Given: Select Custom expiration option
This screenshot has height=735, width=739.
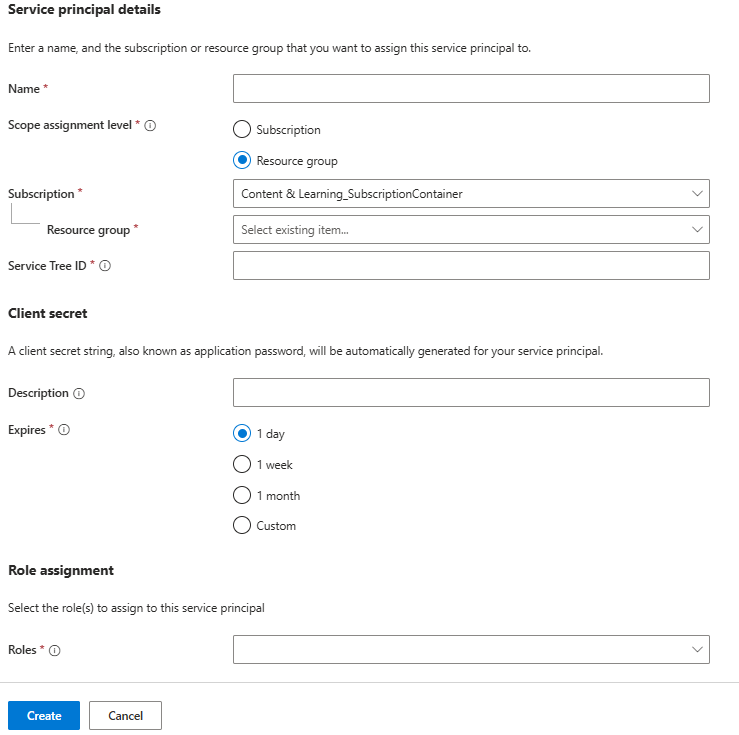Looking at the screenshot, I should click(x=241, y=525).
